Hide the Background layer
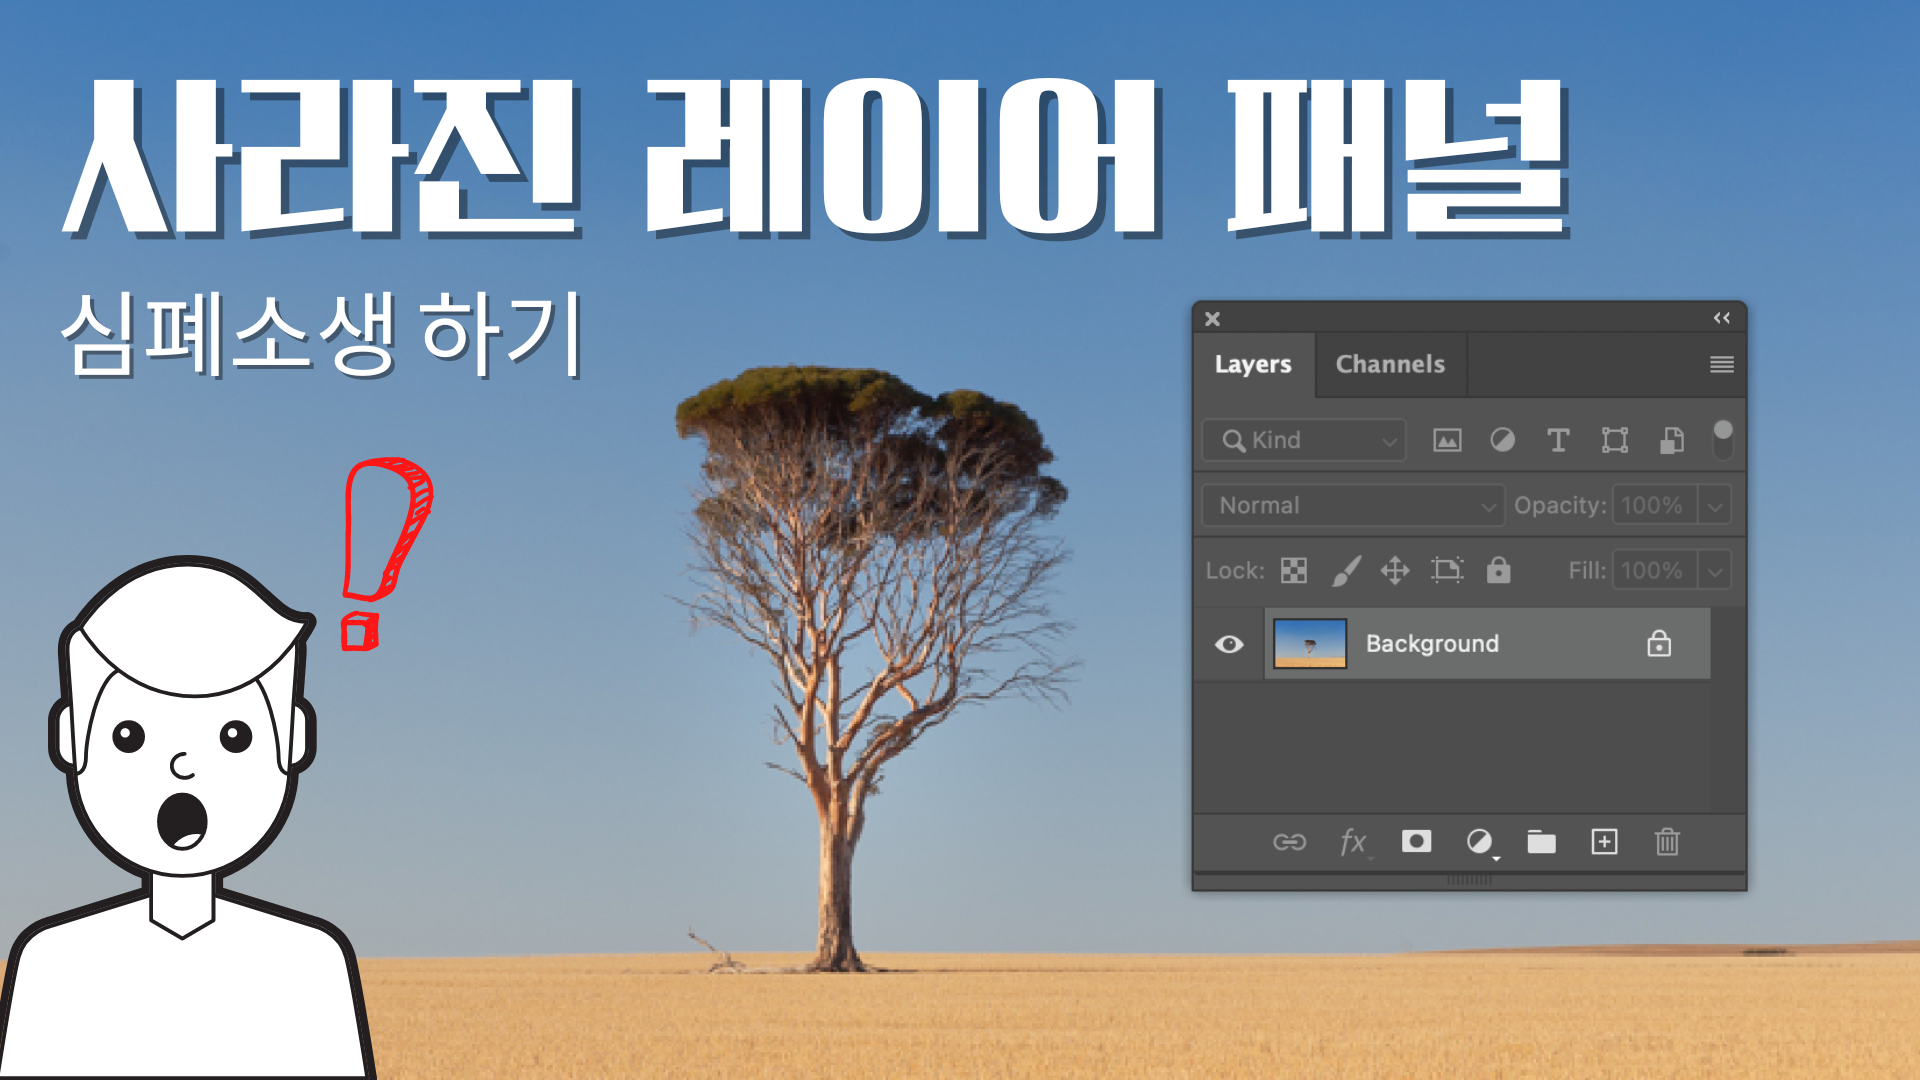Viewport: 1920px width, 1080px height. pos(1229,644)
